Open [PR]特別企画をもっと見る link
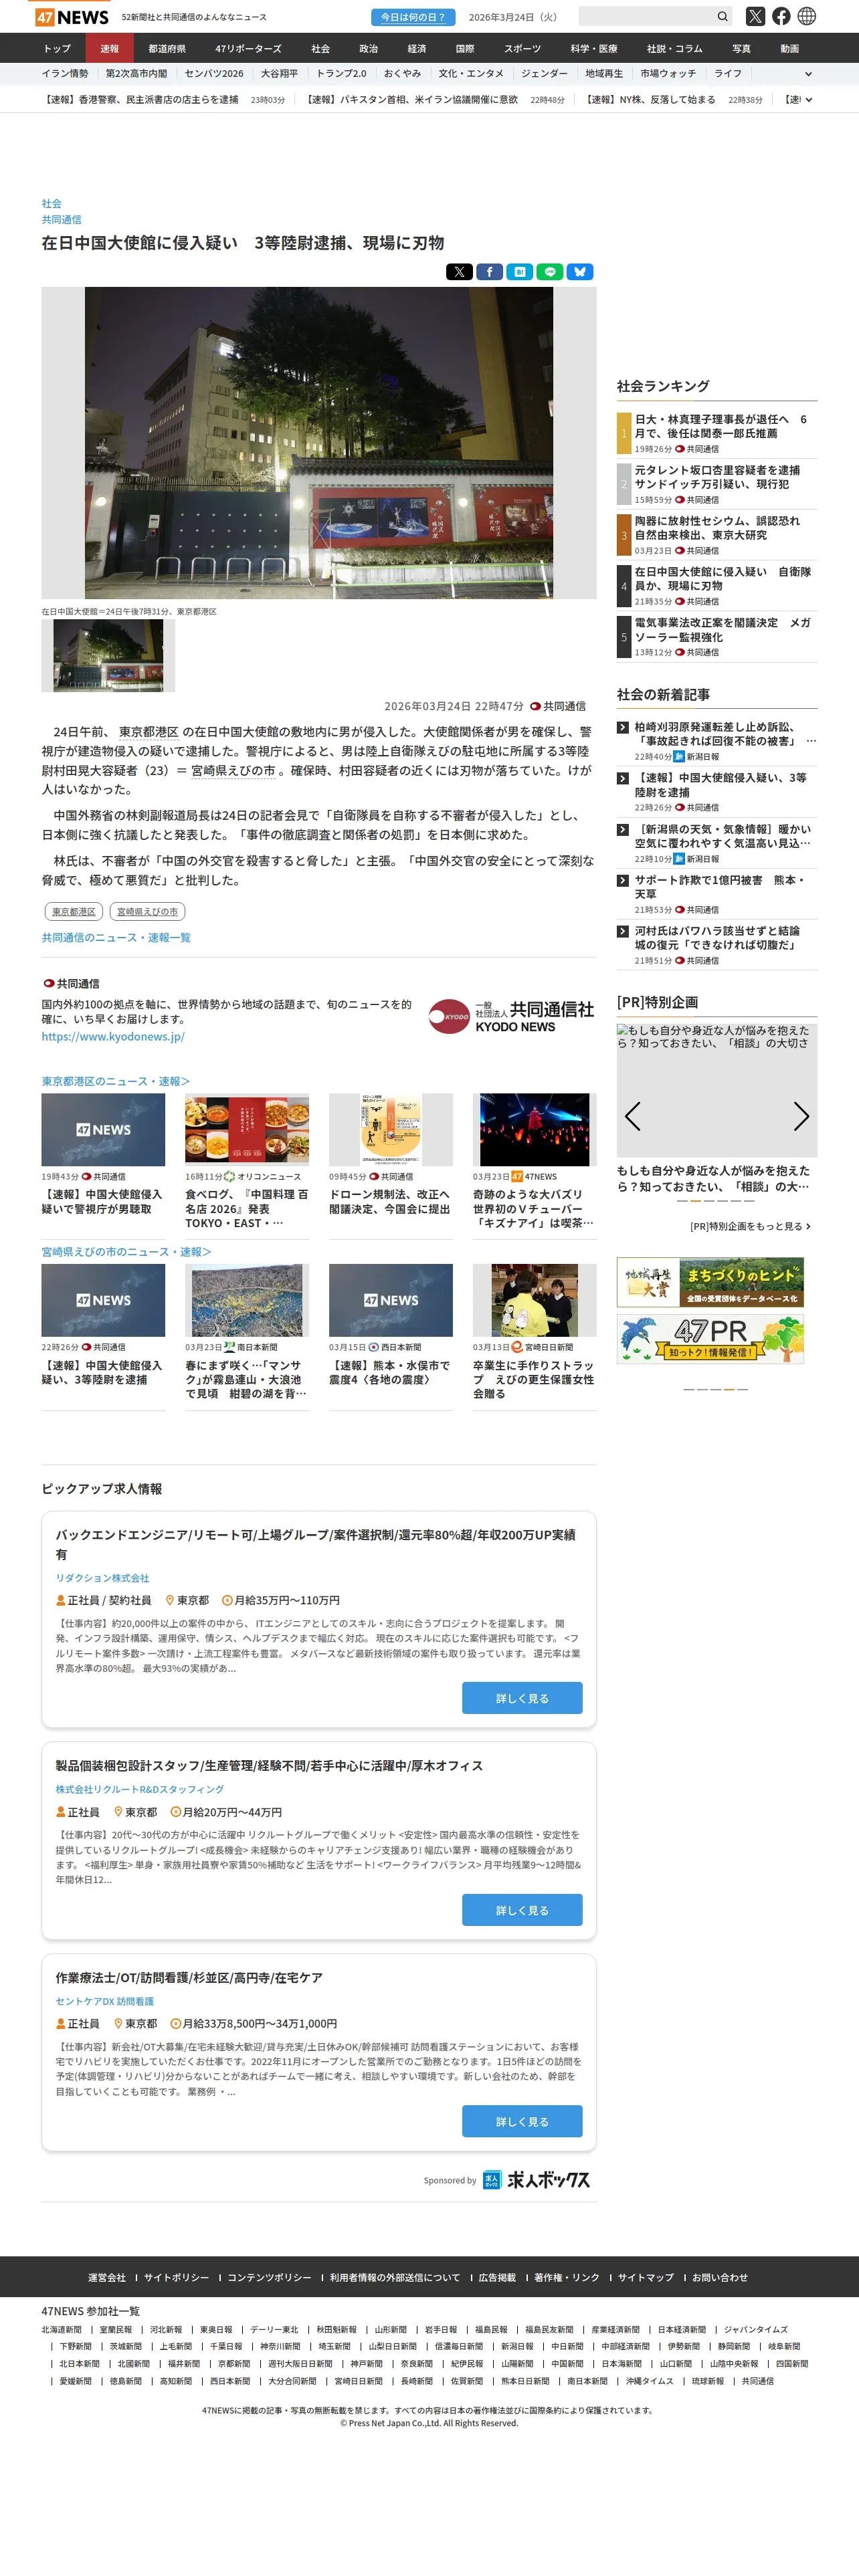Screen dimensions: 859x2576 click(x=750, y=1226)
